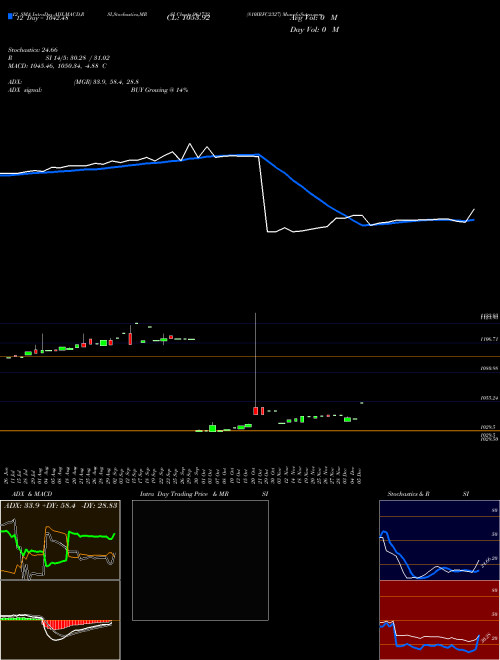Viewport: 500px width, 660px height.
Task: Click the 'Day Vol: 0 M' readout
Action: point(314,30)
